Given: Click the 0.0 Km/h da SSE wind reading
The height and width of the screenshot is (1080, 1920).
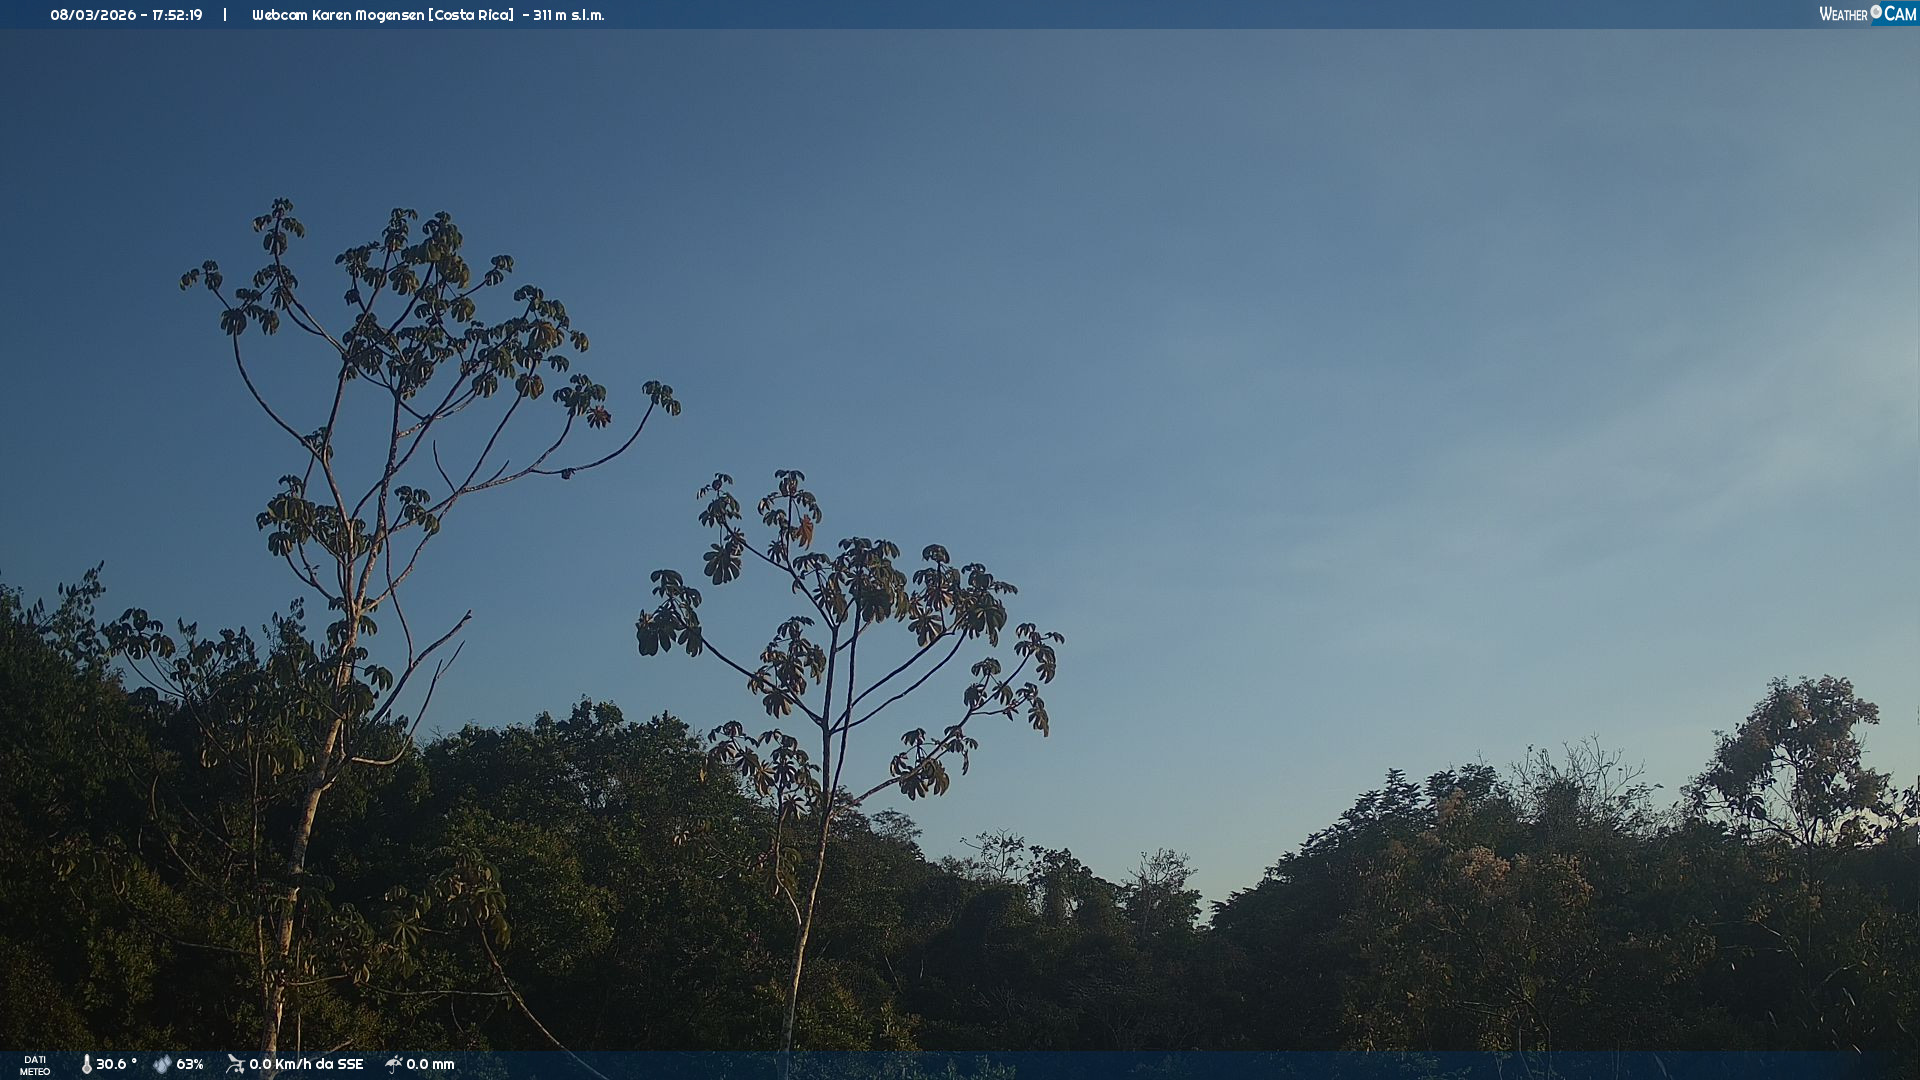Looking at the screenshot, I should [x=306, y=1065].
